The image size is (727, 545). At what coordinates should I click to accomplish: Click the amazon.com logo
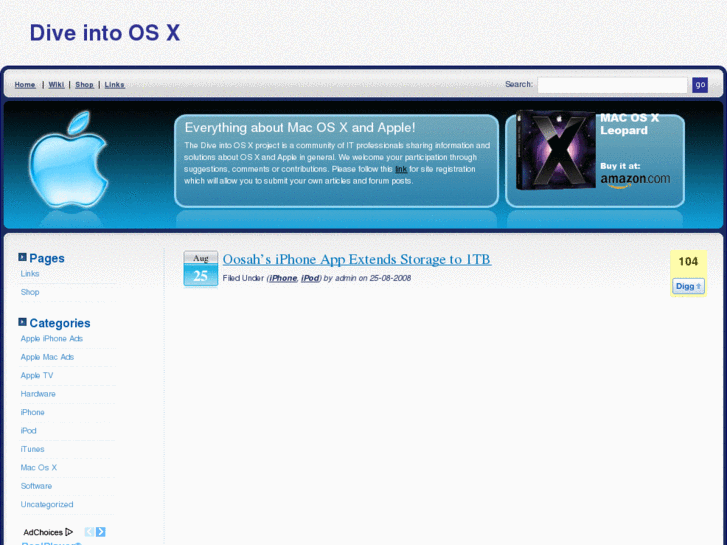pos(635,180)
